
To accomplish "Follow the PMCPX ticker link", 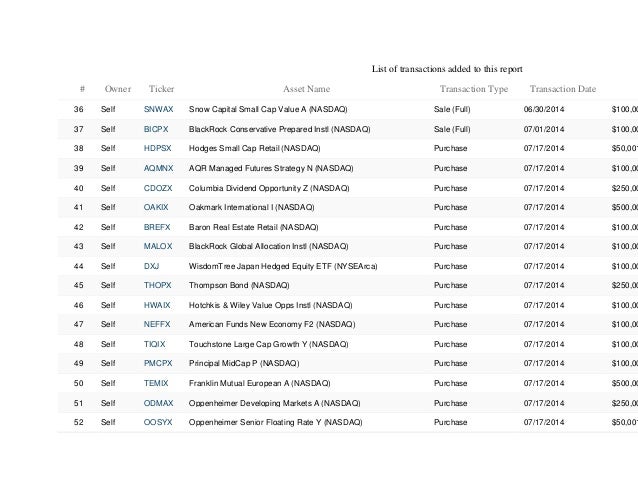I will [x=158, y=363].
